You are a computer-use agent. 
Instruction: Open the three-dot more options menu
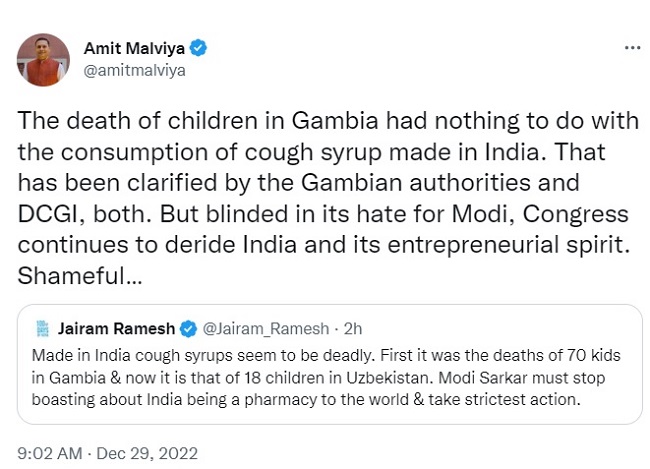coord(632,47)
